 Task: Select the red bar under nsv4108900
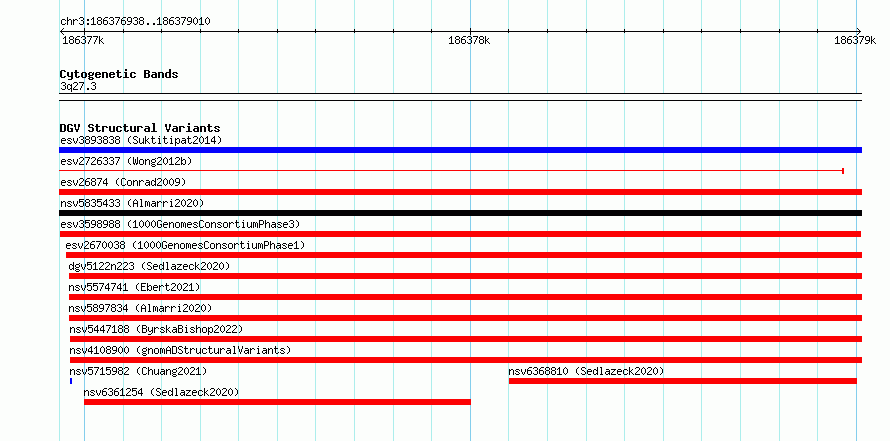[x=466, y=360]
